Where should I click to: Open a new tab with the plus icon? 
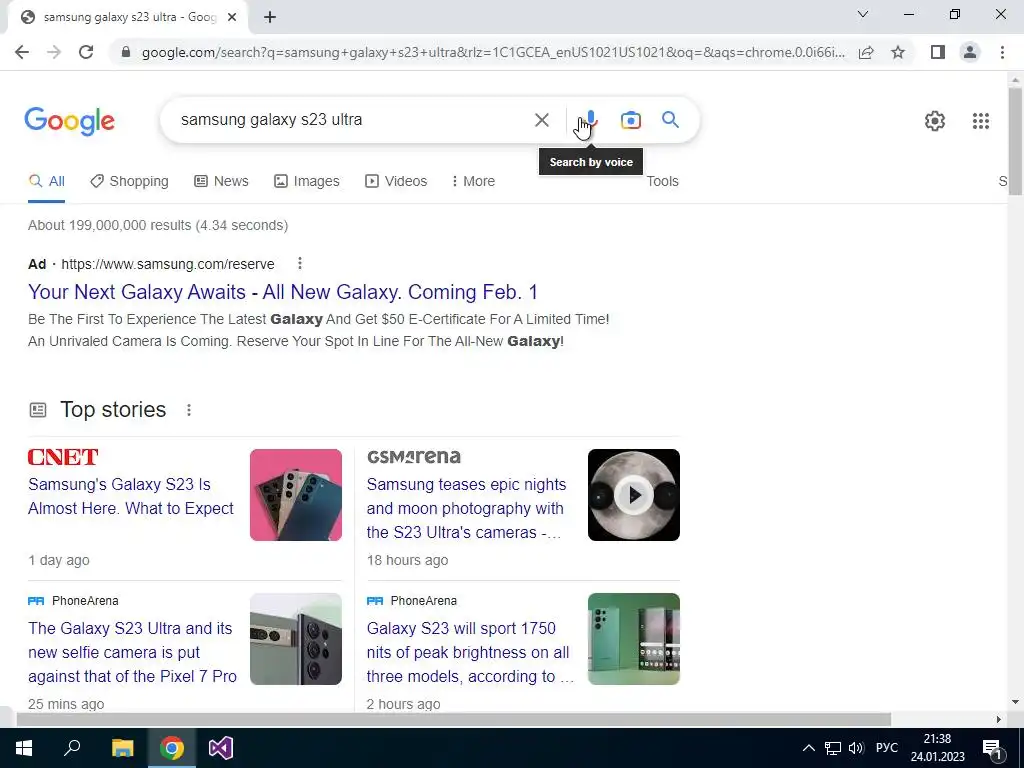click(x=270, y=18)
